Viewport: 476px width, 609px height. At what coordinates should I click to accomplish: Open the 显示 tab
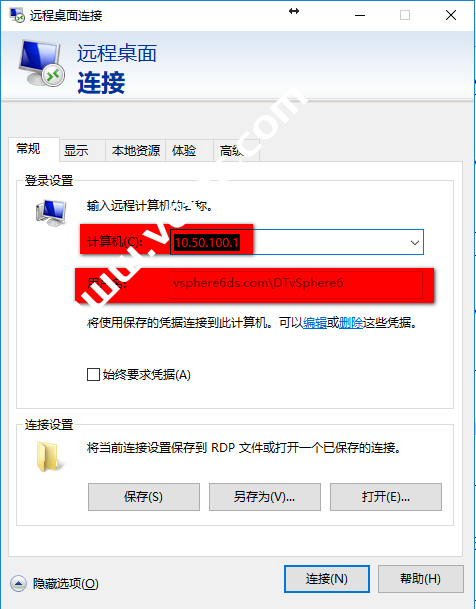(x=76, y=151)
